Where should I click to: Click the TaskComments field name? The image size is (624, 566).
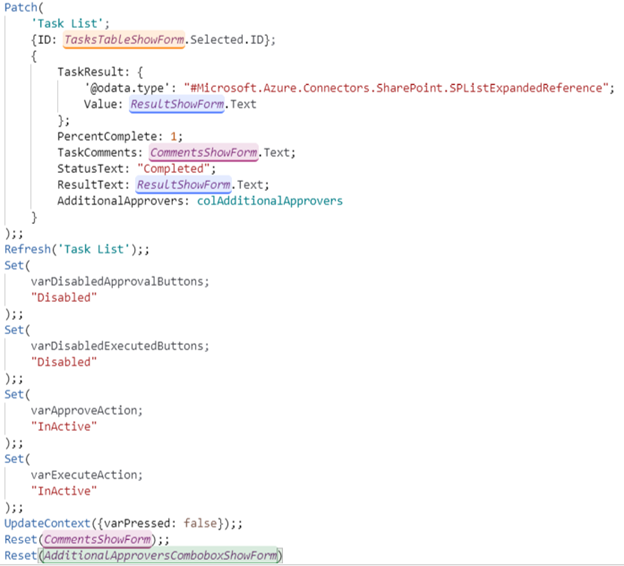tap(97, 152)
